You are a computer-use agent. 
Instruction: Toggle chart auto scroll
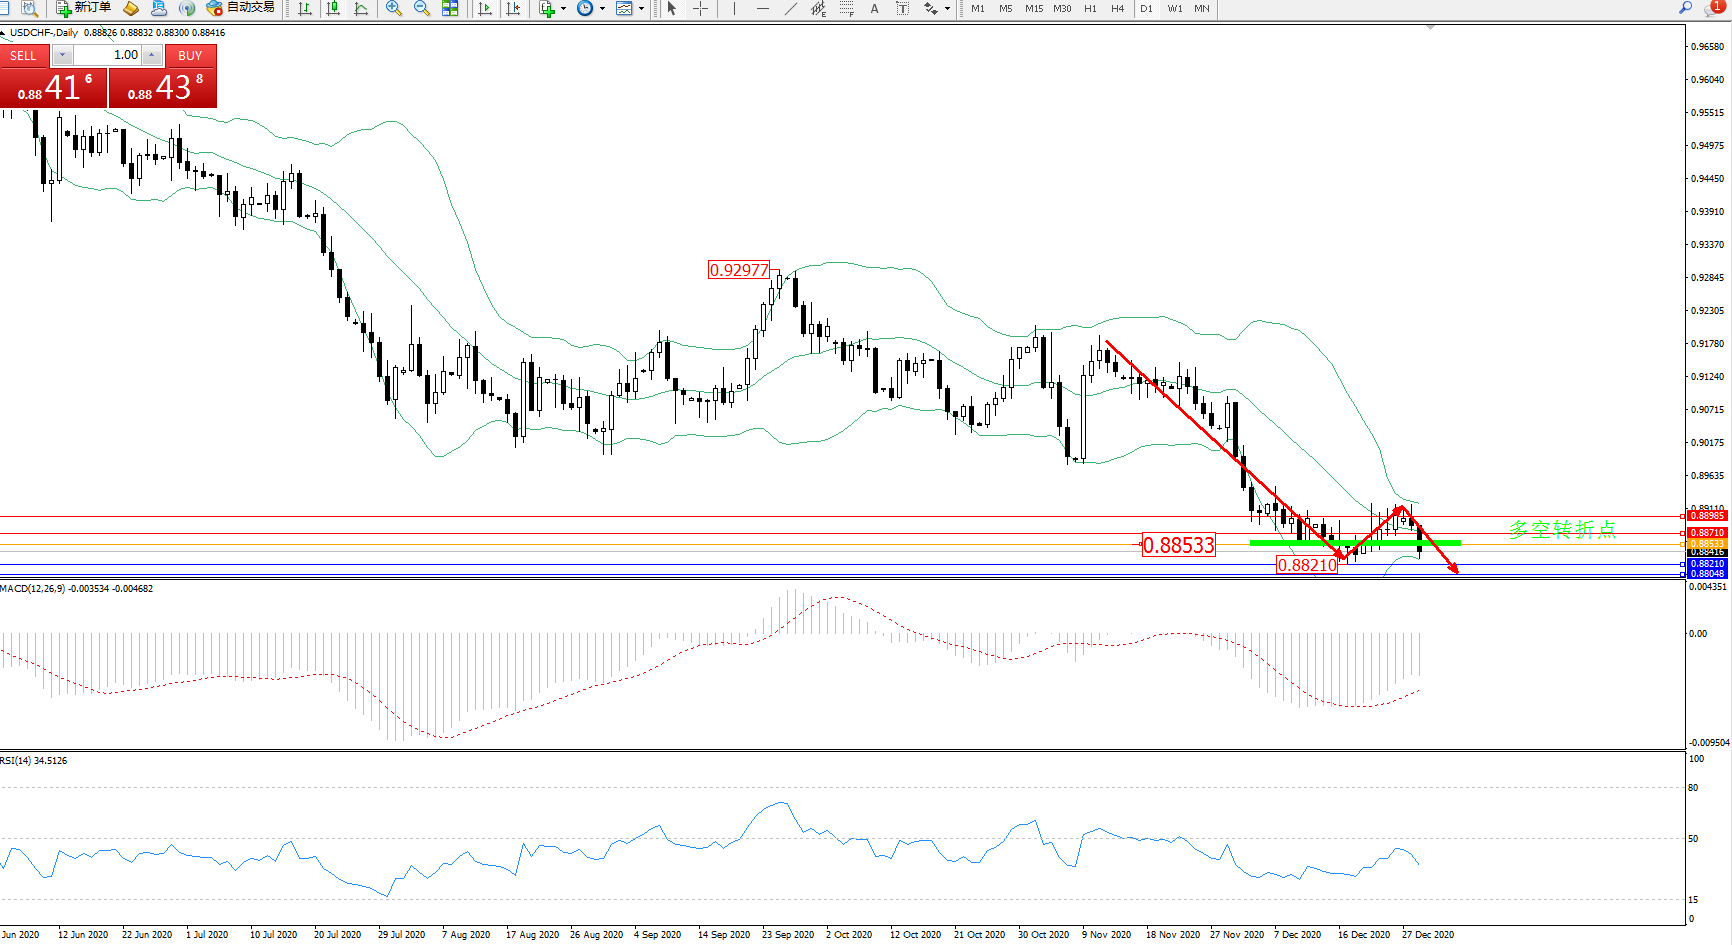(485, 8)
